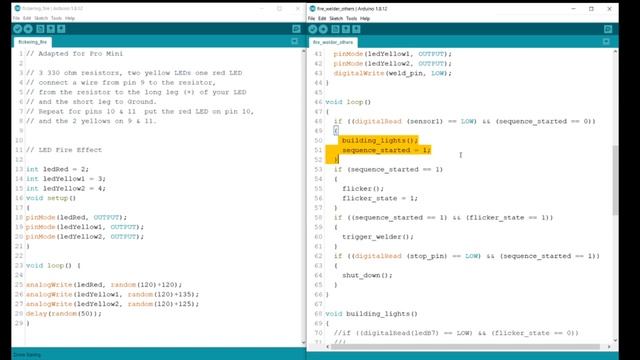Open Sketch menu in left Arduino window
Viewport: 640px width, 360px height.
pyautogui.click(x=41, y=18)
